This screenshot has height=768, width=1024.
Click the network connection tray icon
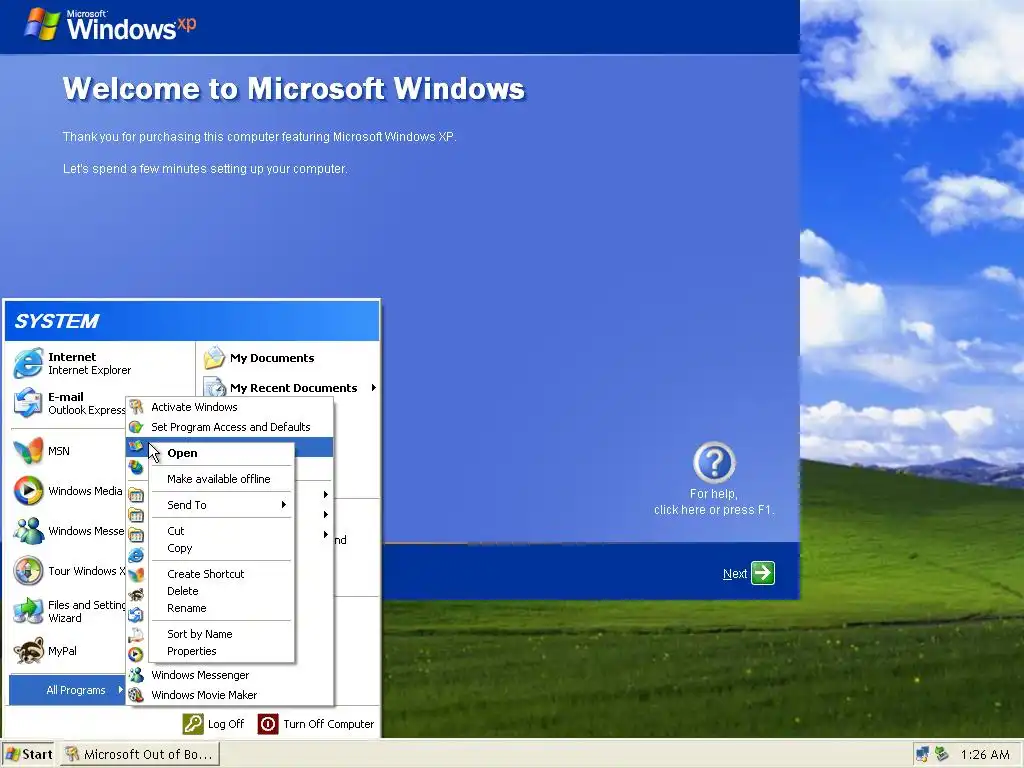click(x=922, y=754)
